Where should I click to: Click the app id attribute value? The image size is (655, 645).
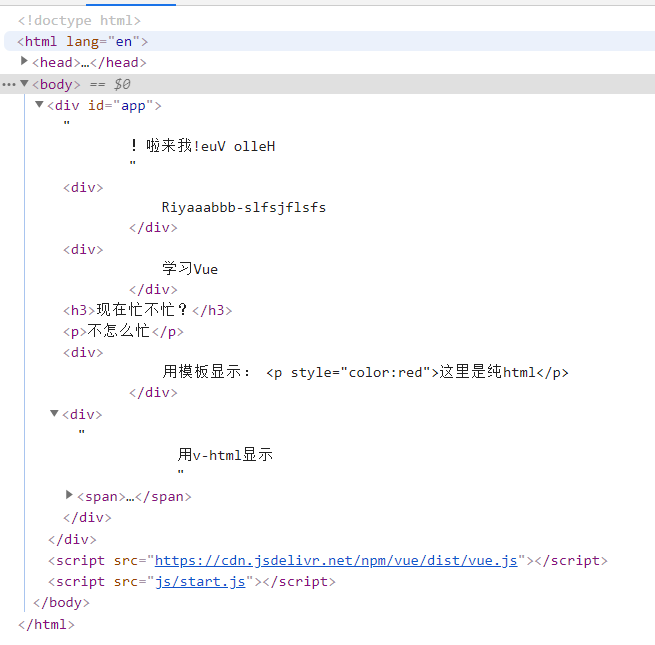click(x=133, y=106)
